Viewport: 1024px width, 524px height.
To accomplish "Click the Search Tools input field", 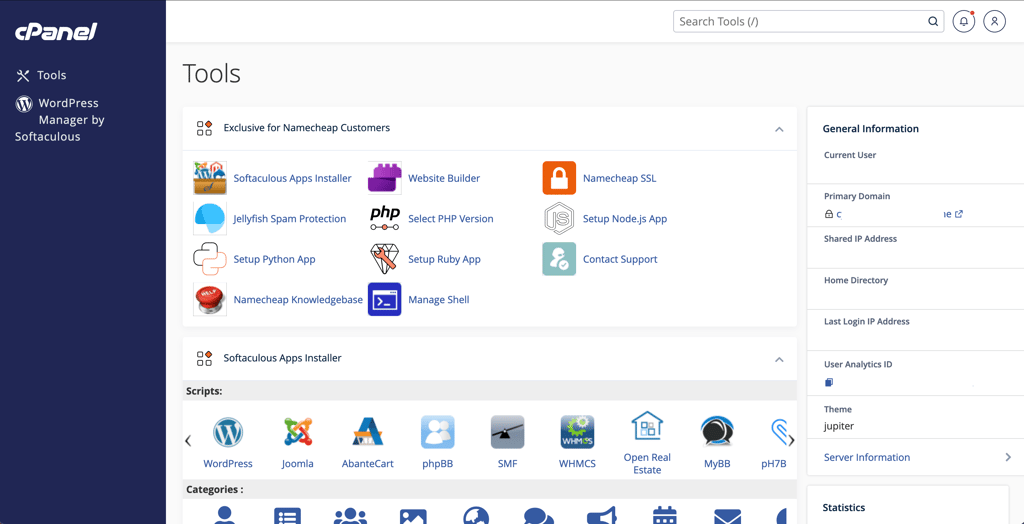I will click(x=808, y=22).
